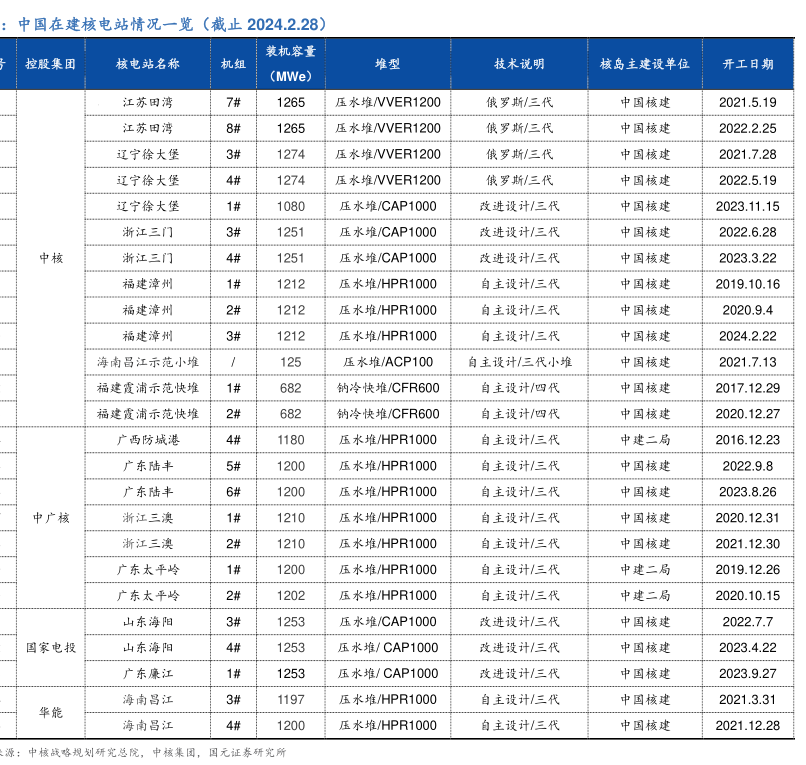806x765 pixels.
Task: Select the start date 2023.4.22
Action: (748, 647)
